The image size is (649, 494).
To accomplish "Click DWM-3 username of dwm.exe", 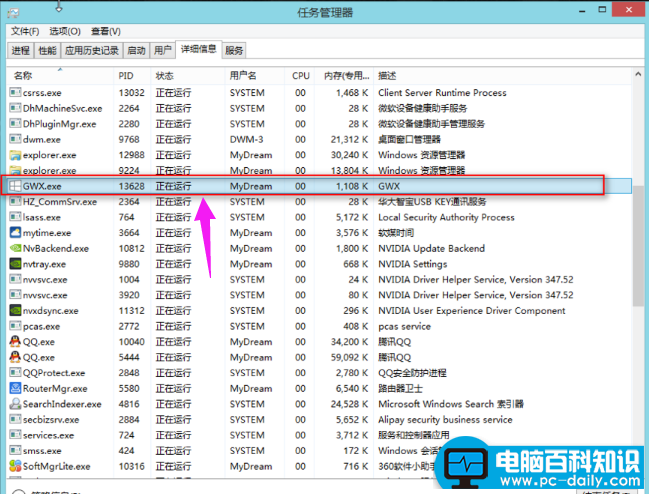I will click(247, 139).
